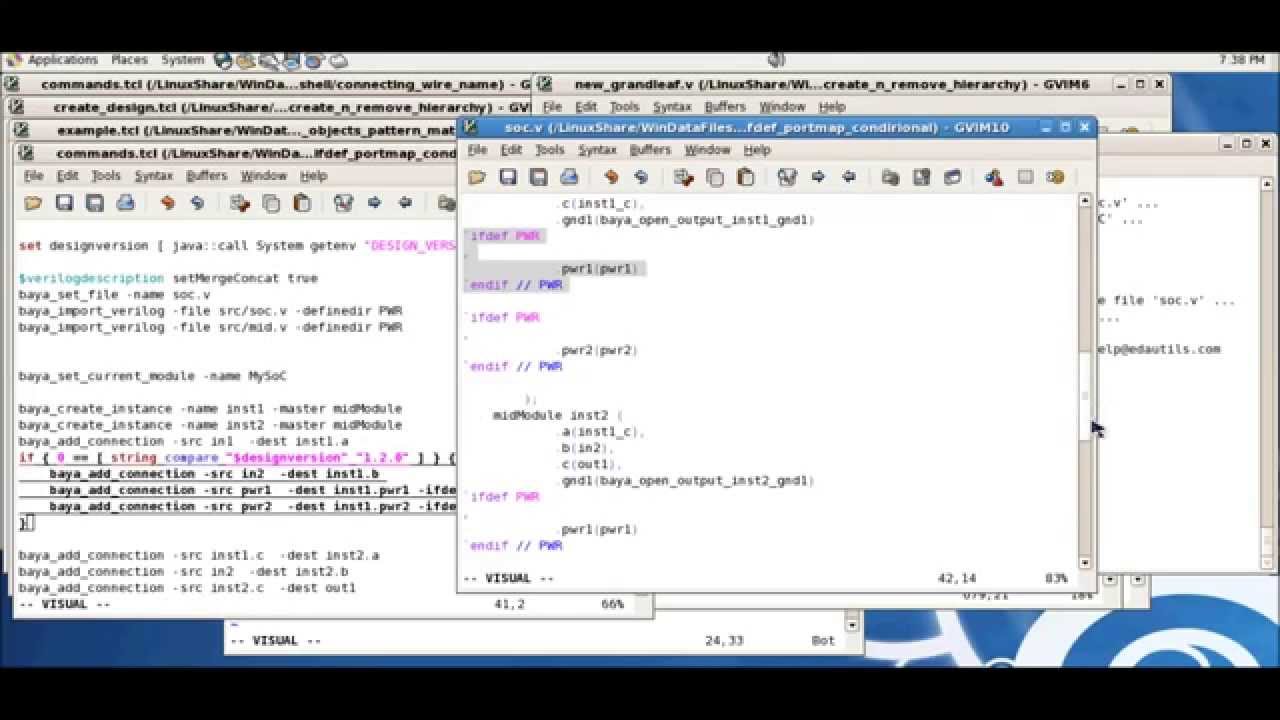Open File menu in front commands.tcl window
This screenshot has width=1280, height=720.
pos(33,175)
